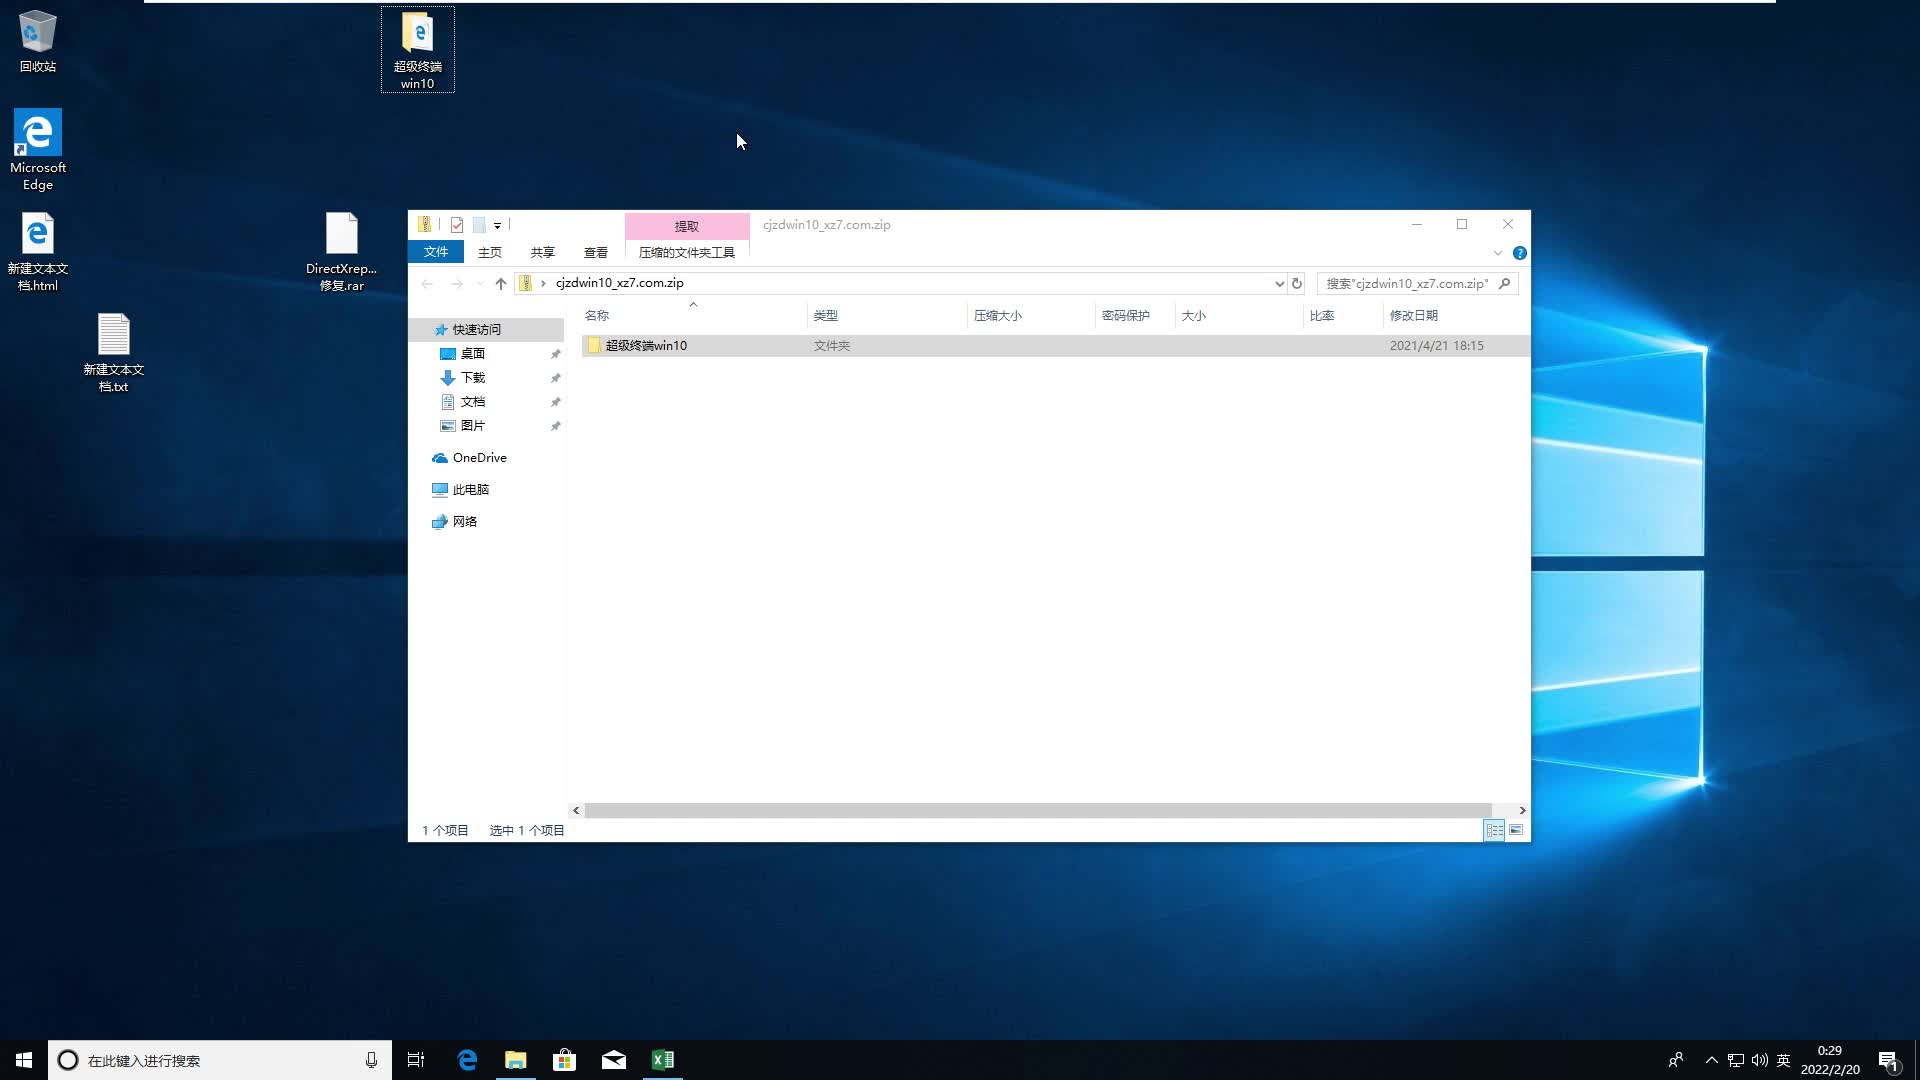Open Microsoft Store from taskbar
Image resolution: width=1920 pixels, height=1080 pixels.
(564, 1060)
